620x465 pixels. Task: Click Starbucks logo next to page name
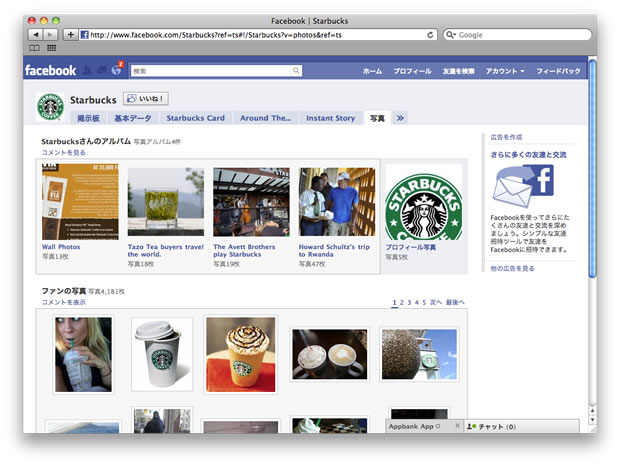click(50, 106)
